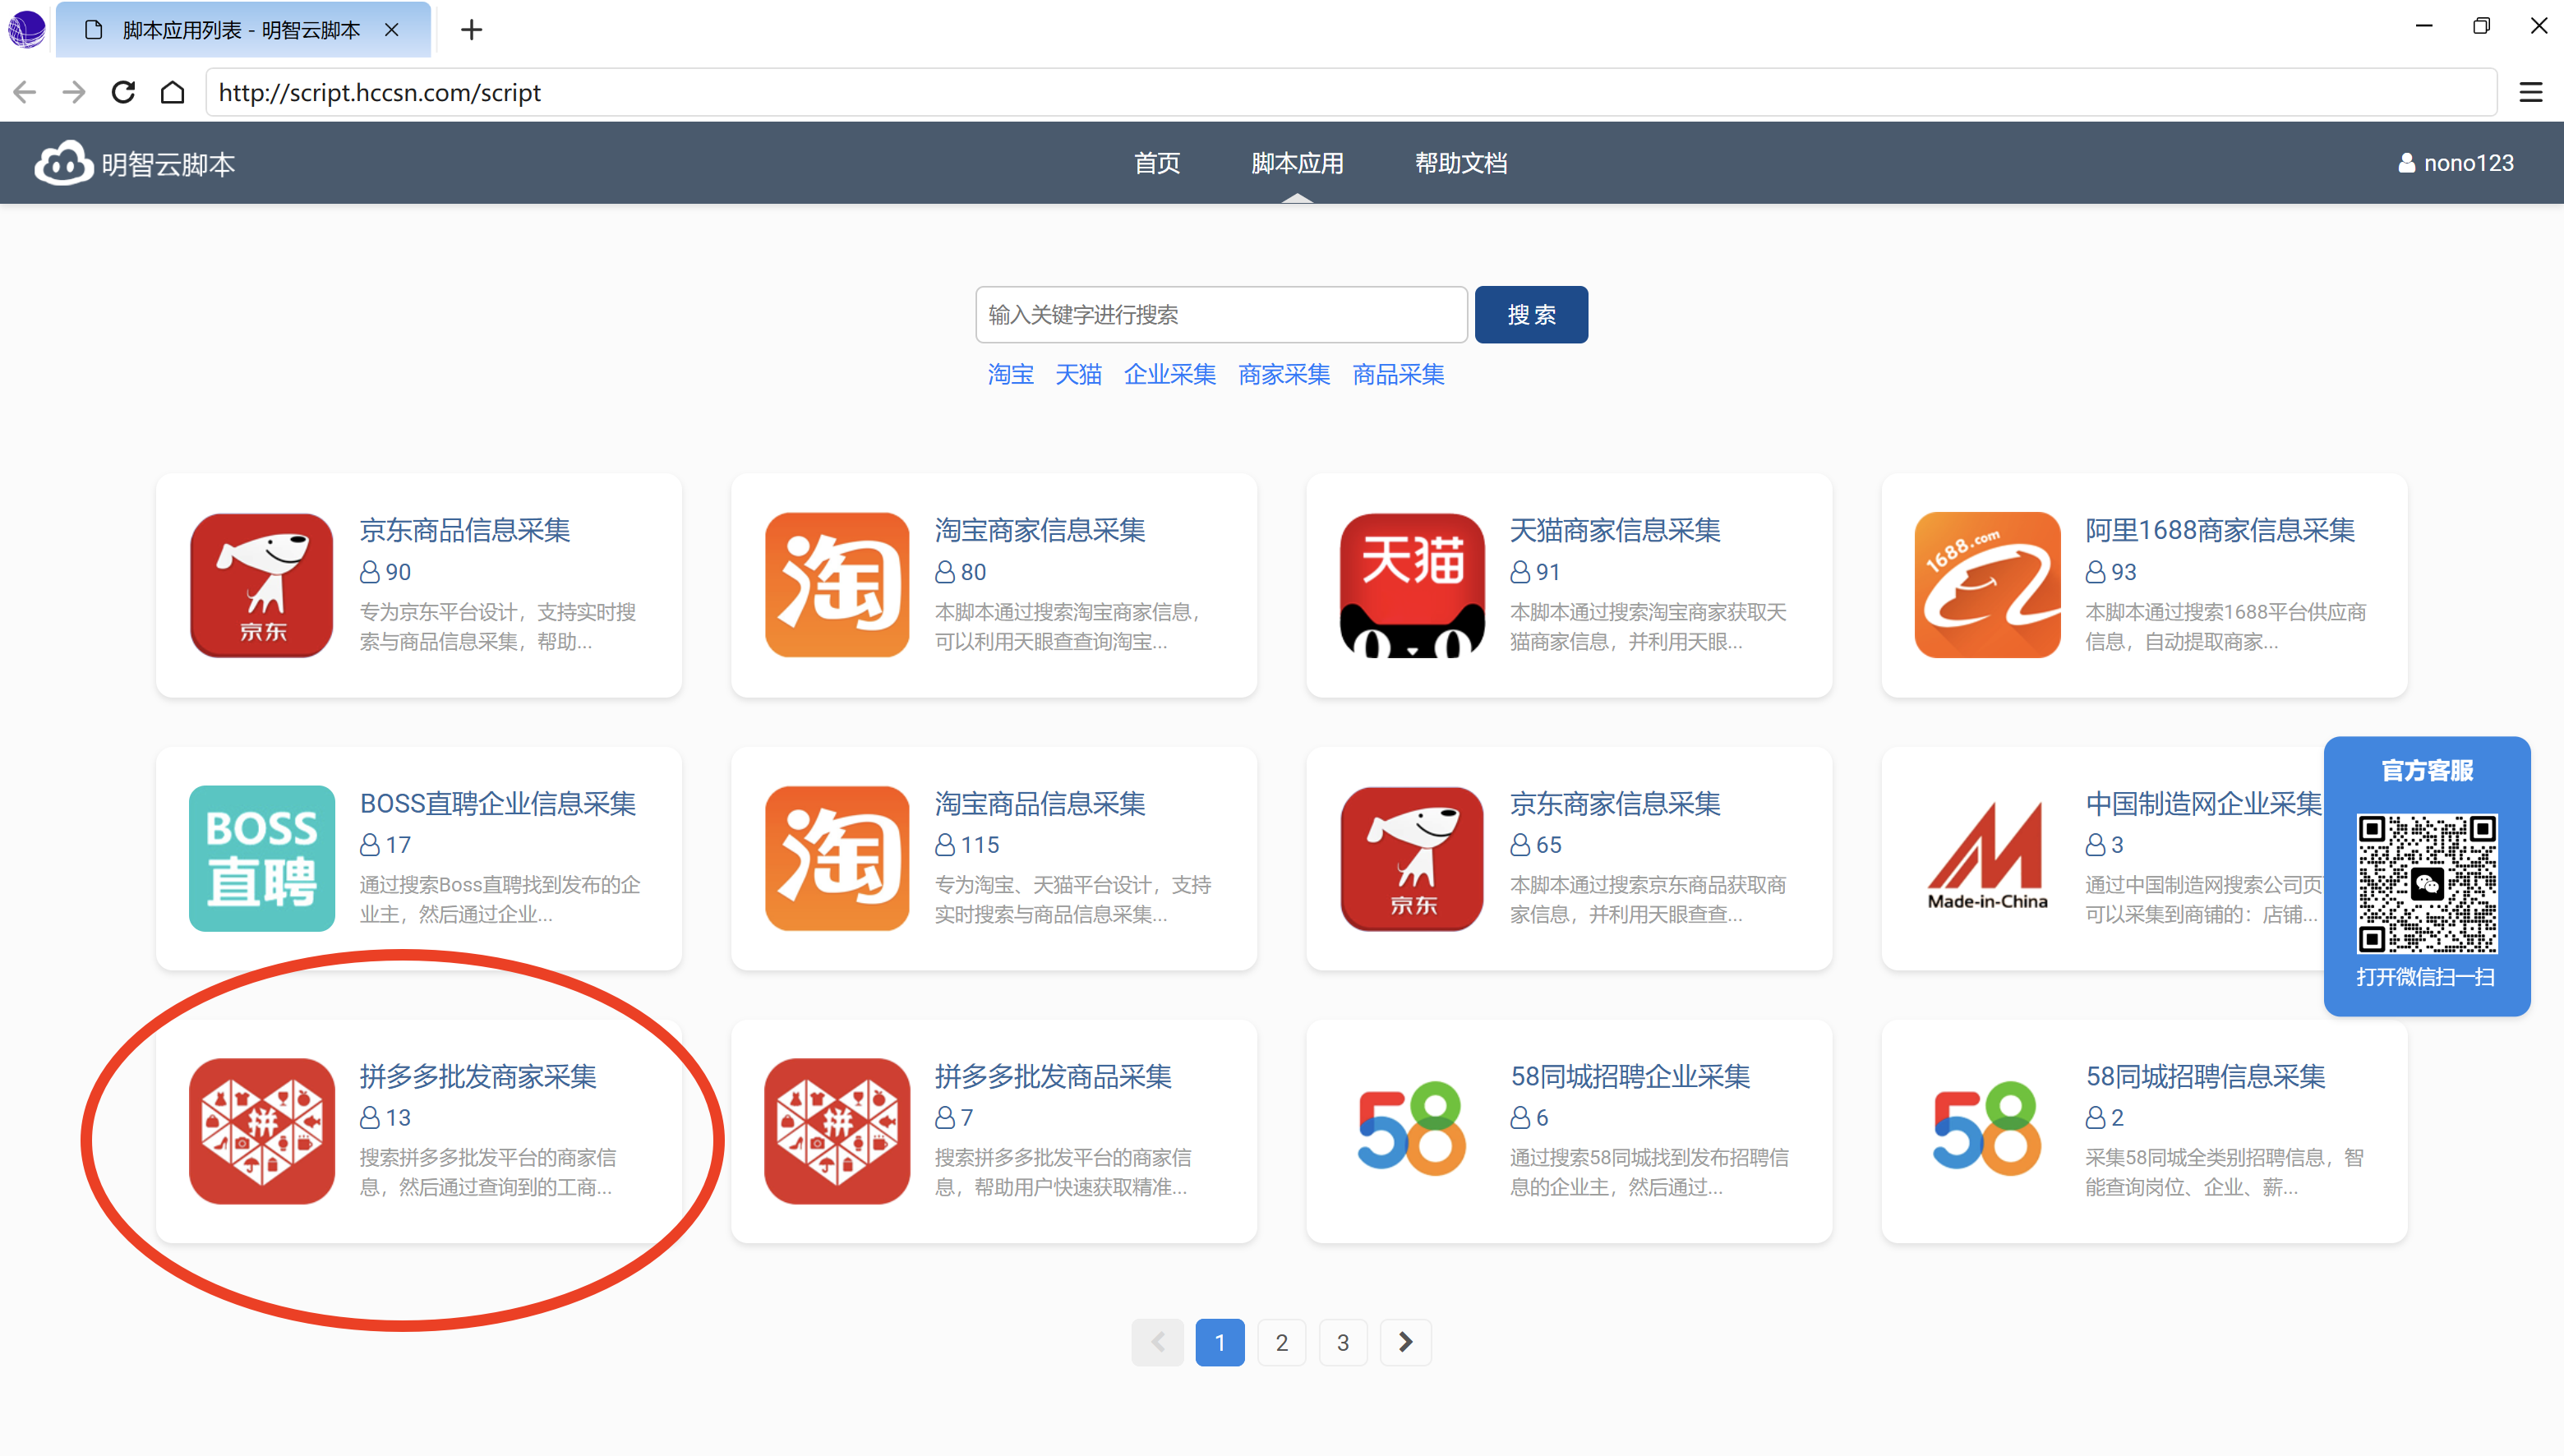Reload the page

tap(123, 92)
